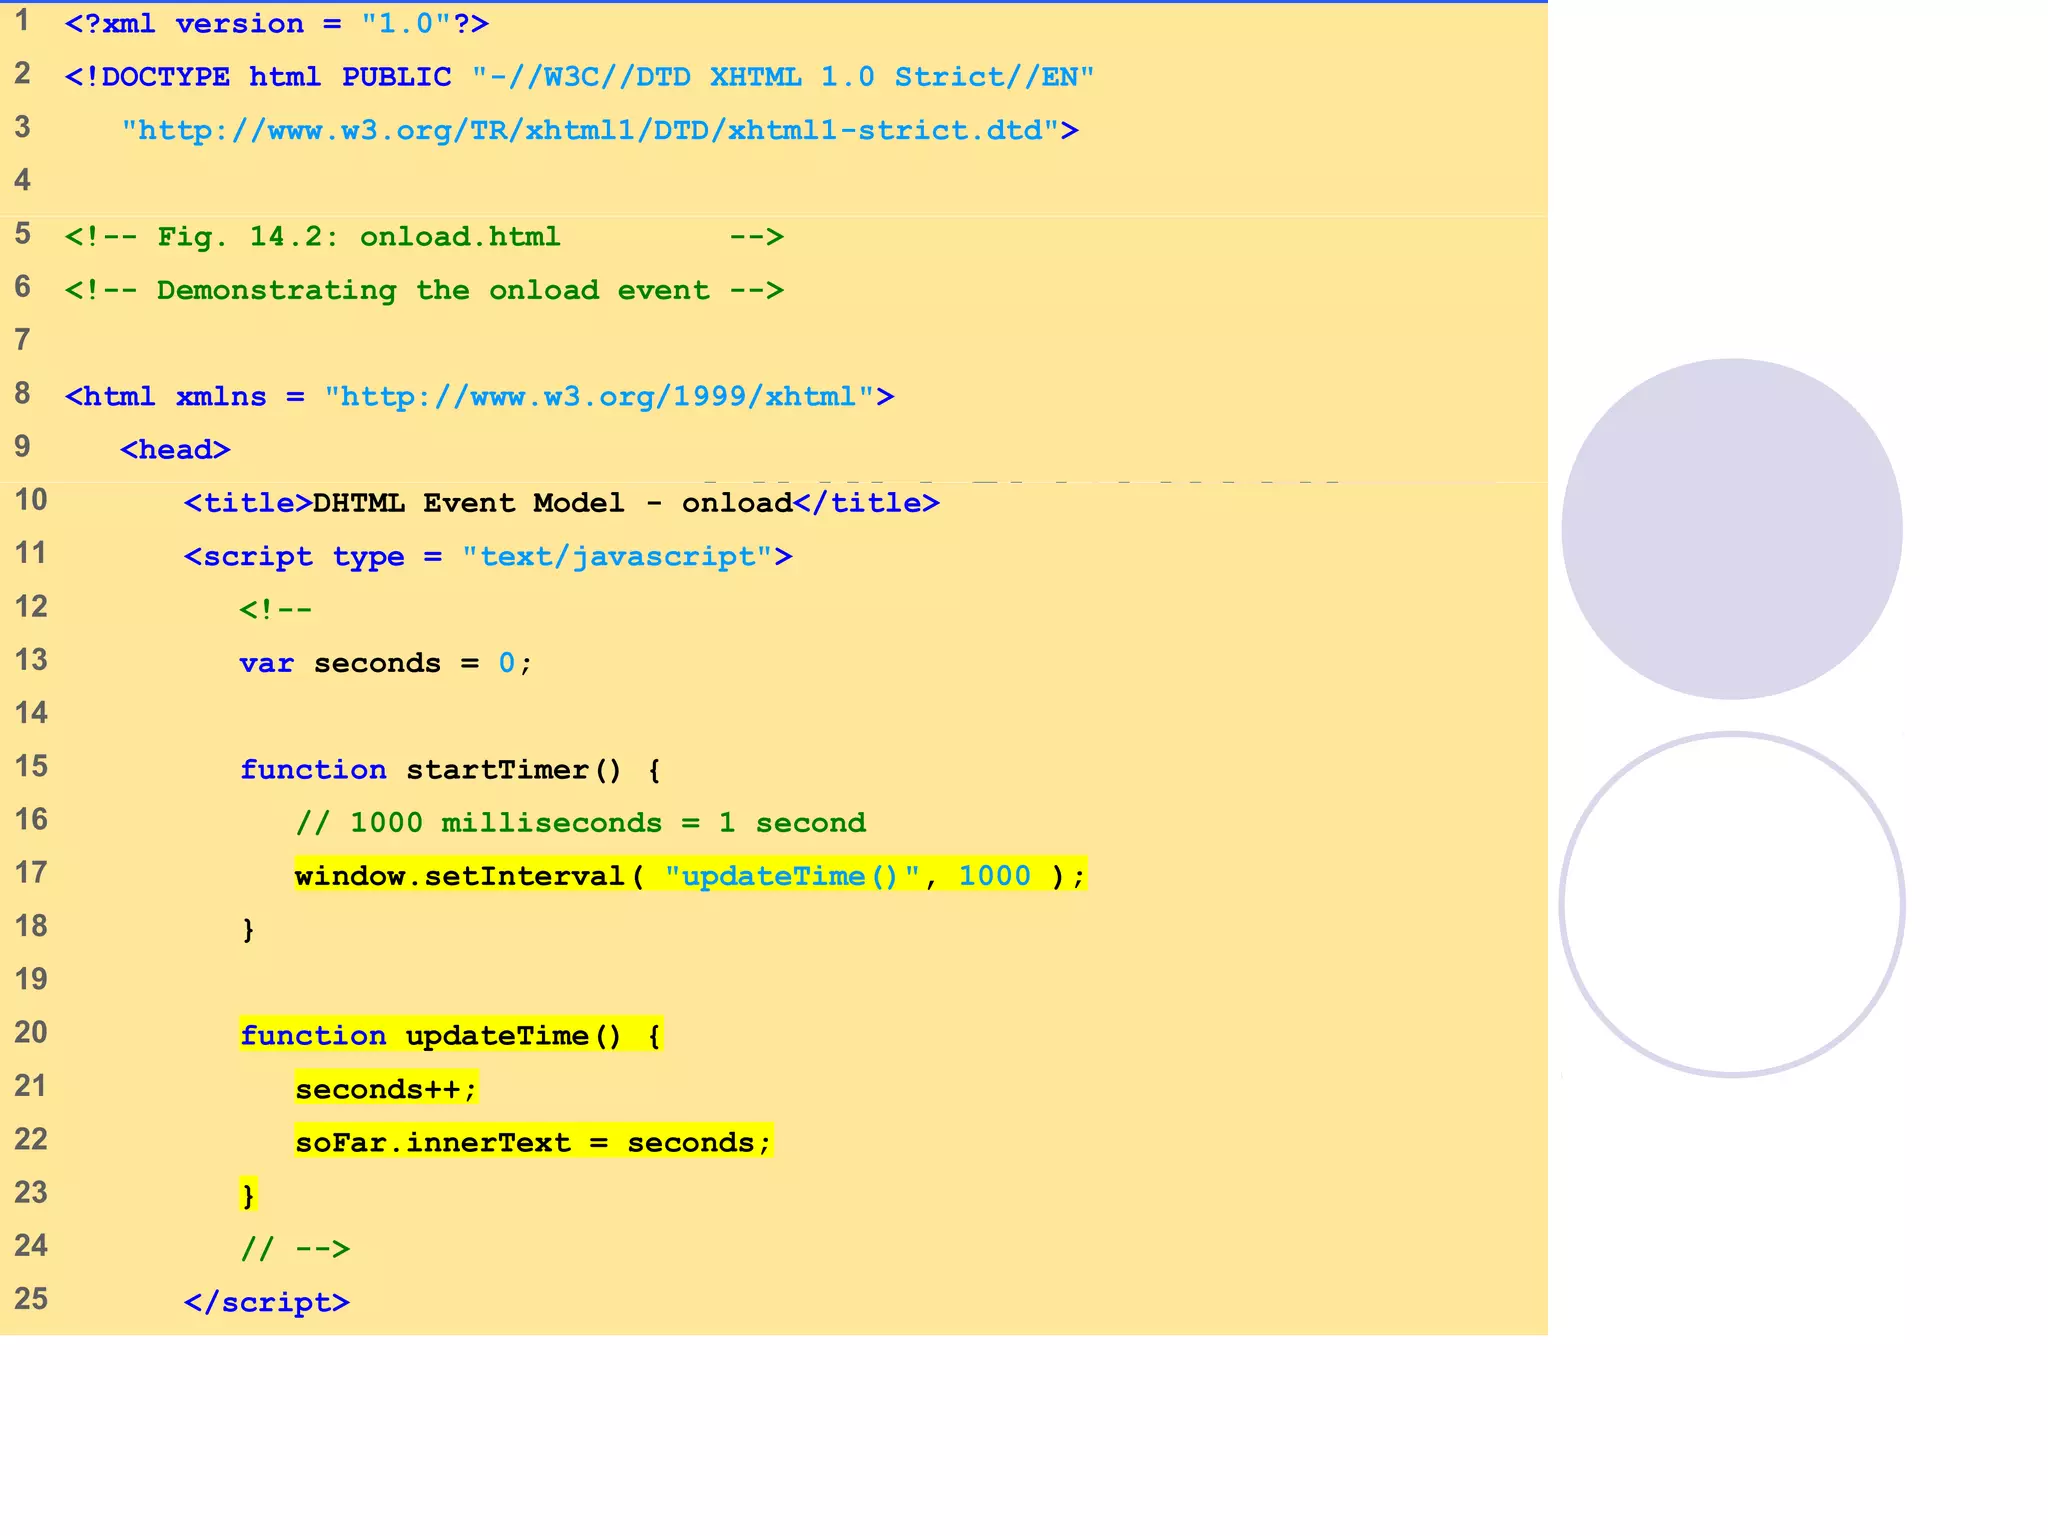This screenshot has width=2048, height=1536.
Task: Click the www.w3.org/1999/xhtml namespace URL
Action: [x=599, y=397]
